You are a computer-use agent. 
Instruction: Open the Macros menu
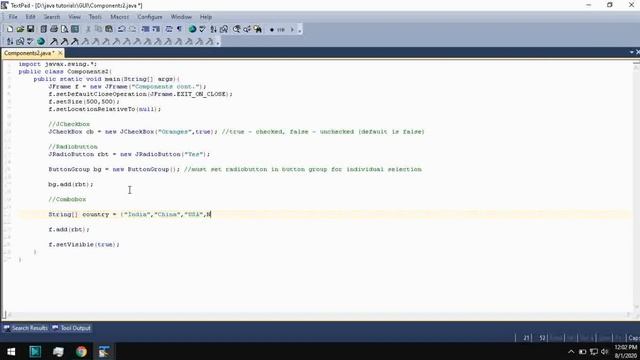[120, 17]
